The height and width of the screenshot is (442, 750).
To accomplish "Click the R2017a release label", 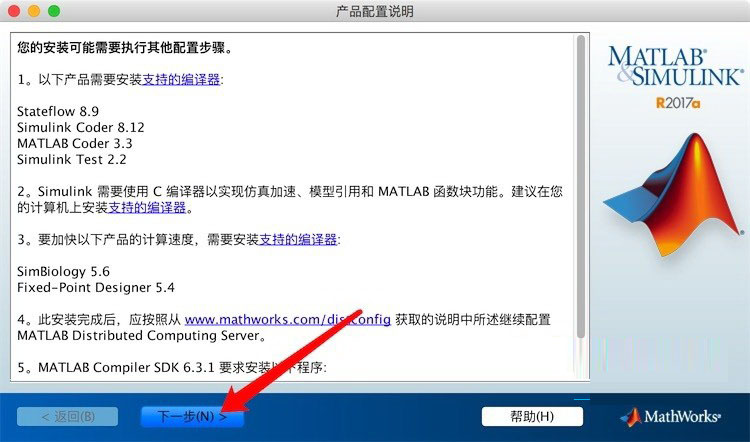I will click(678, 103).
